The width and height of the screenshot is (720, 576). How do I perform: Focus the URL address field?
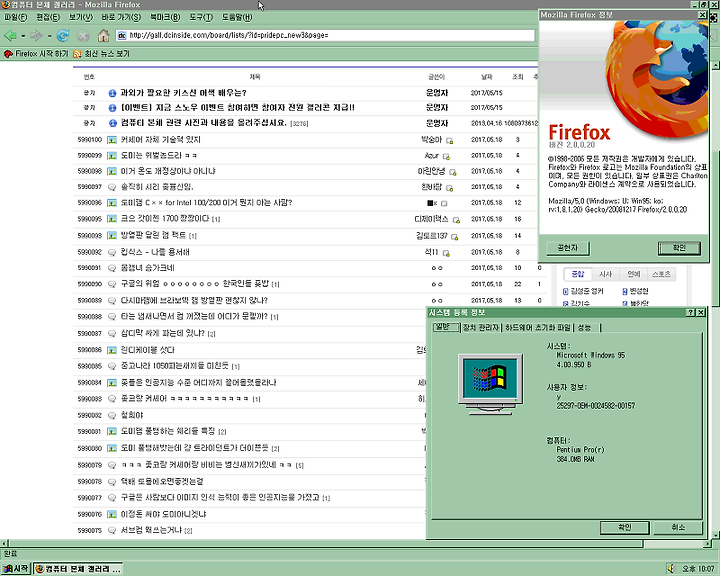326,35
